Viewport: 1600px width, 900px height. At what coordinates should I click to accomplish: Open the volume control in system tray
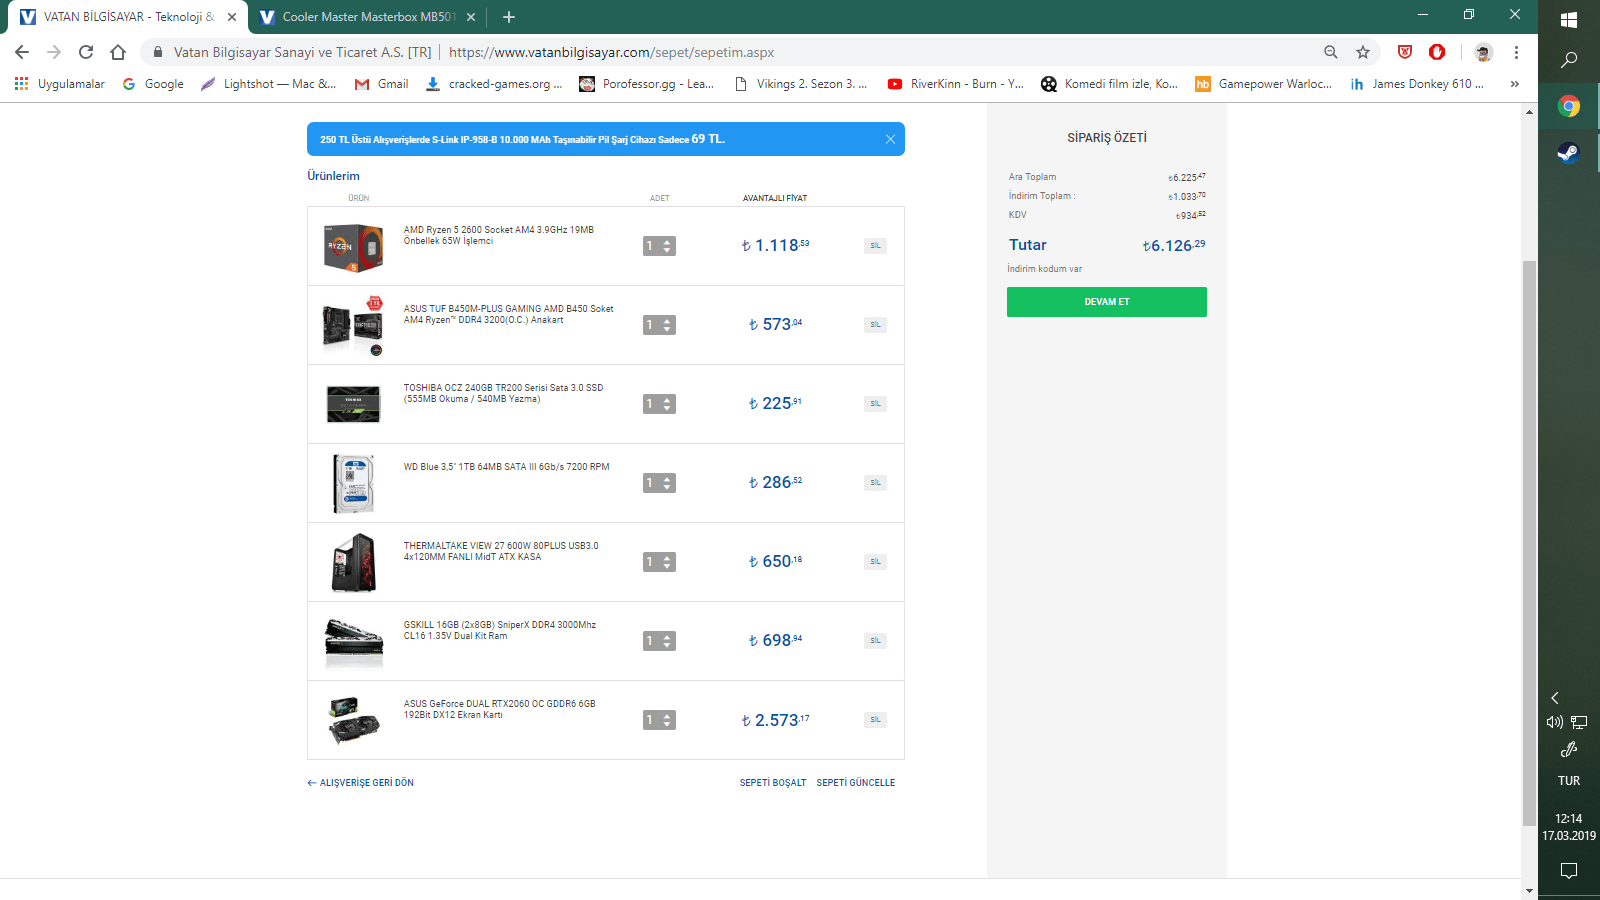click(x=1555, y=722)
